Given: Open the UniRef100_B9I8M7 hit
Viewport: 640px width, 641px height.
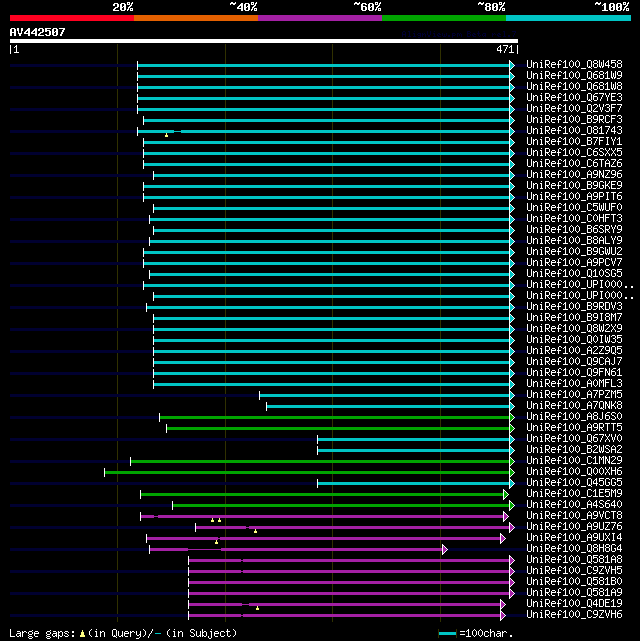Looking at the screenshot, I should (574, 318).
